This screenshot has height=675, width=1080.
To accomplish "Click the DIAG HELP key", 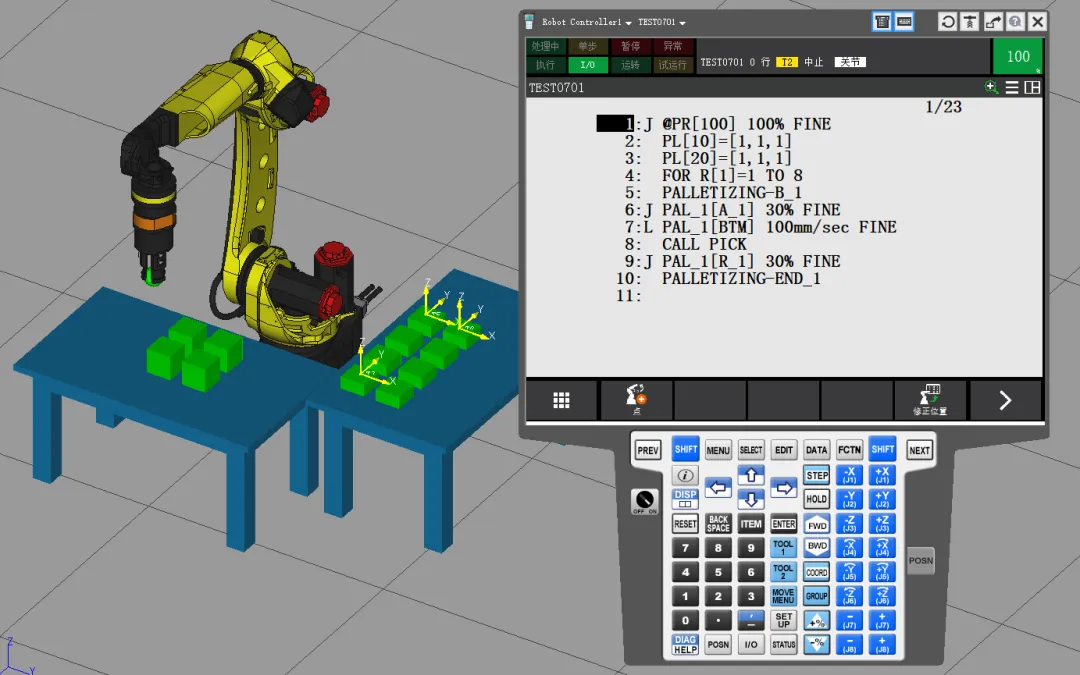I will coord(685,645).
